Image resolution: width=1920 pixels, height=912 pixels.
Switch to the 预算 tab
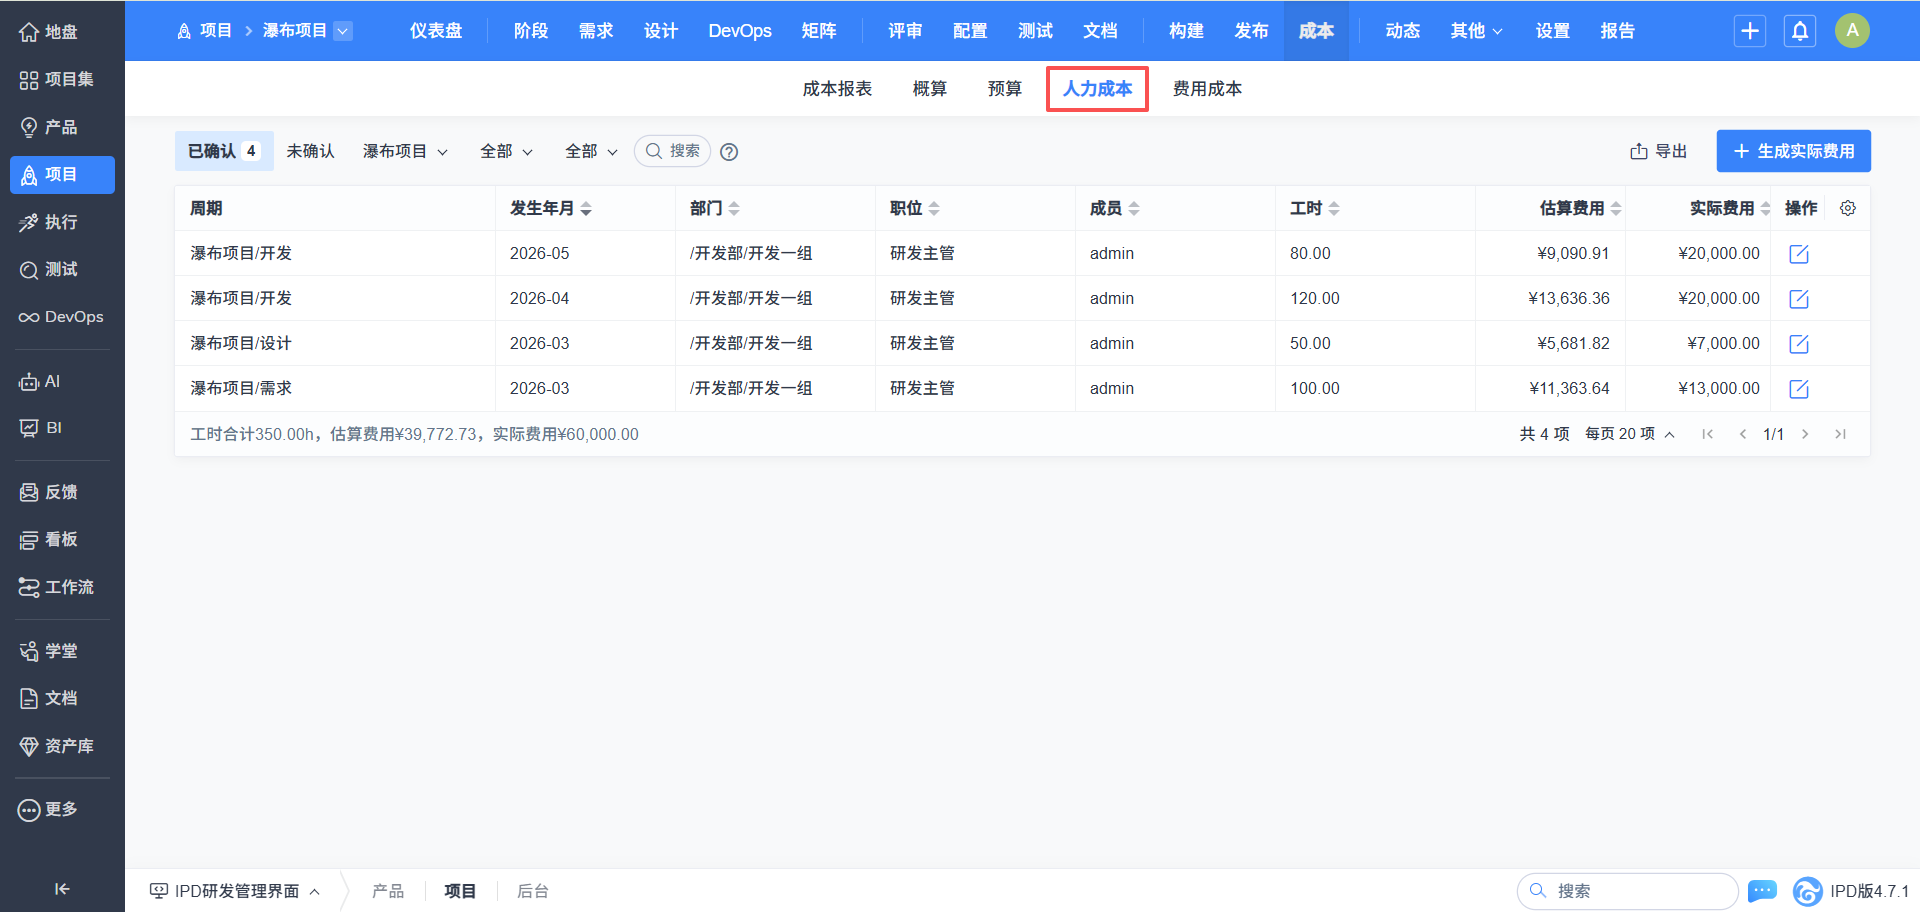(x=1005, y=89)
